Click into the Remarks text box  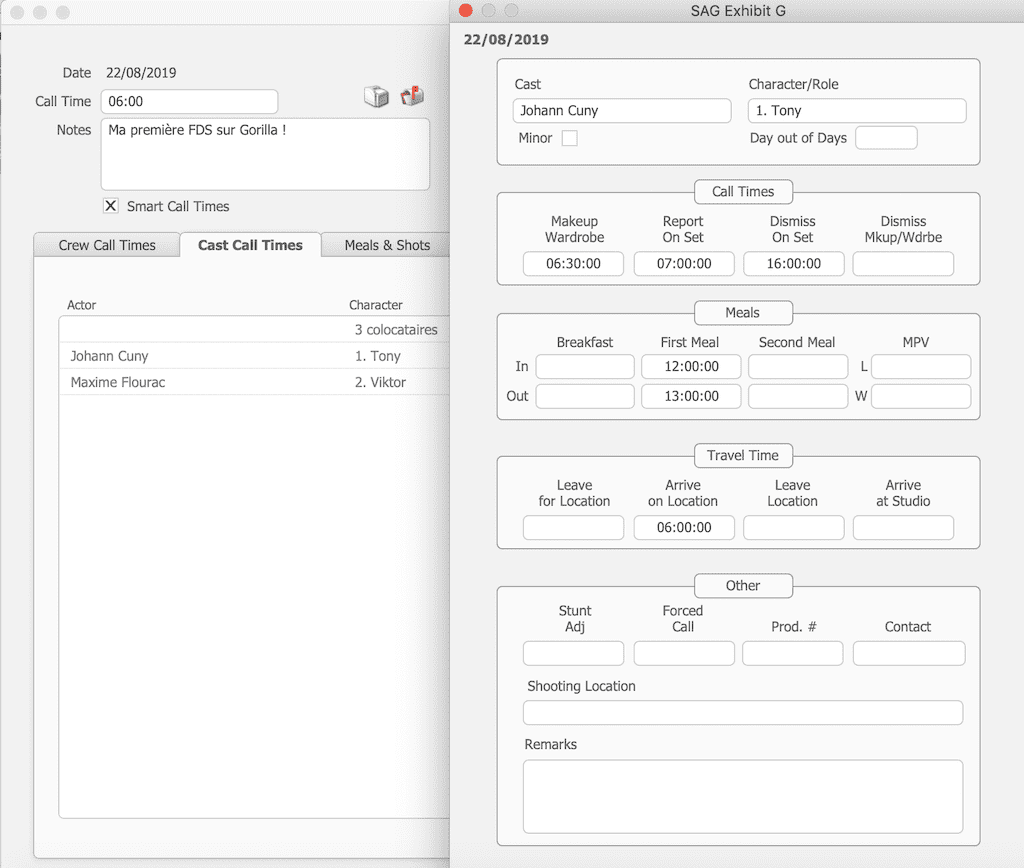742,796
